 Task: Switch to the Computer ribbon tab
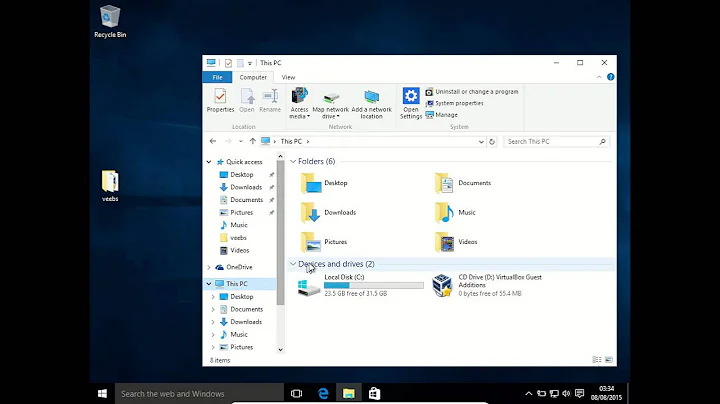(x=253, y=77)
